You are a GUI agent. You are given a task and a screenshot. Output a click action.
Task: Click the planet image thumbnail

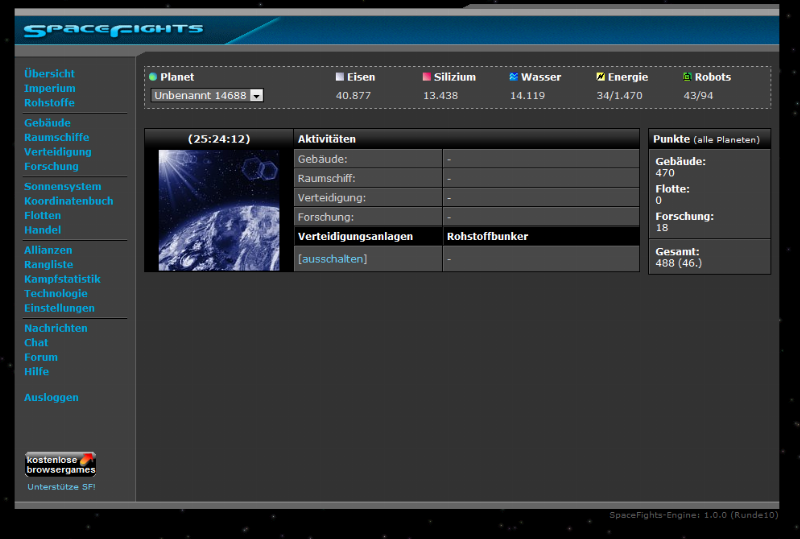[219, 210]
